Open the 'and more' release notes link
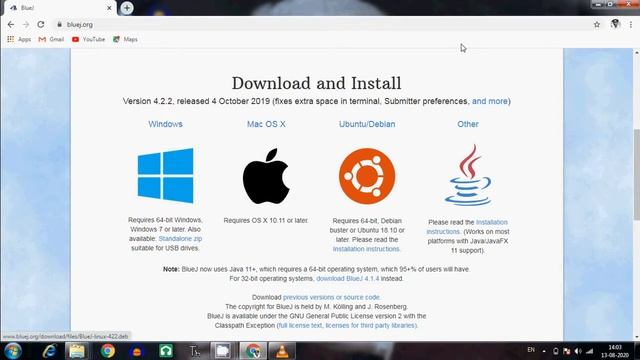The image size is (640, 360). coord(490,101)
